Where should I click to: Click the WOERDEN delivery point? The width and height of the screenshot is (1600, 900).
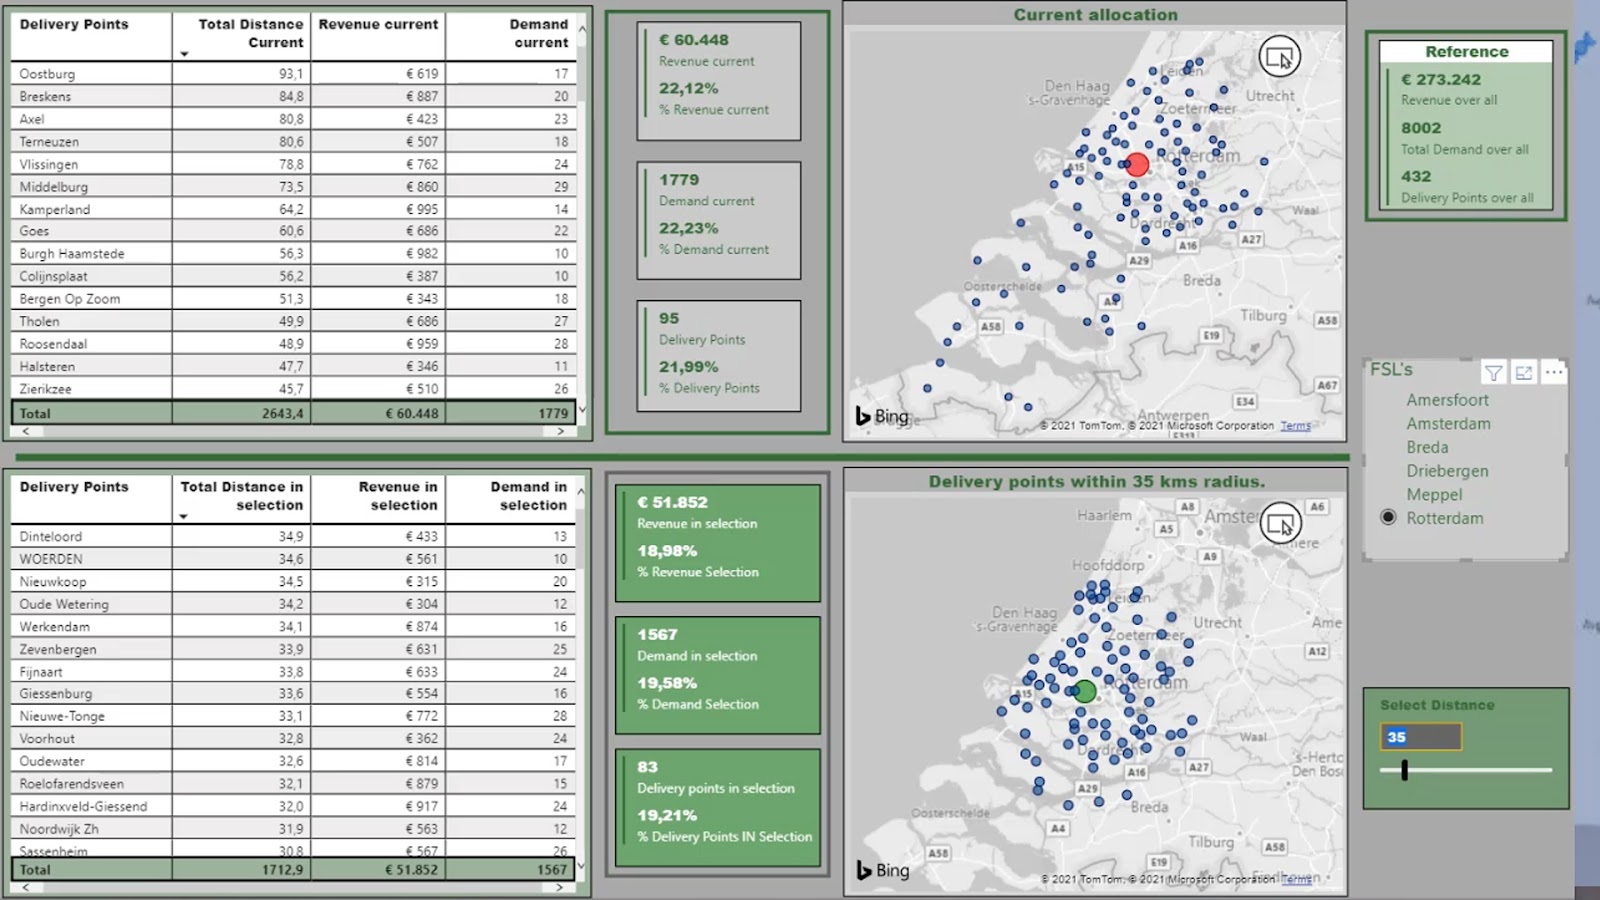[x=293, y=559]
